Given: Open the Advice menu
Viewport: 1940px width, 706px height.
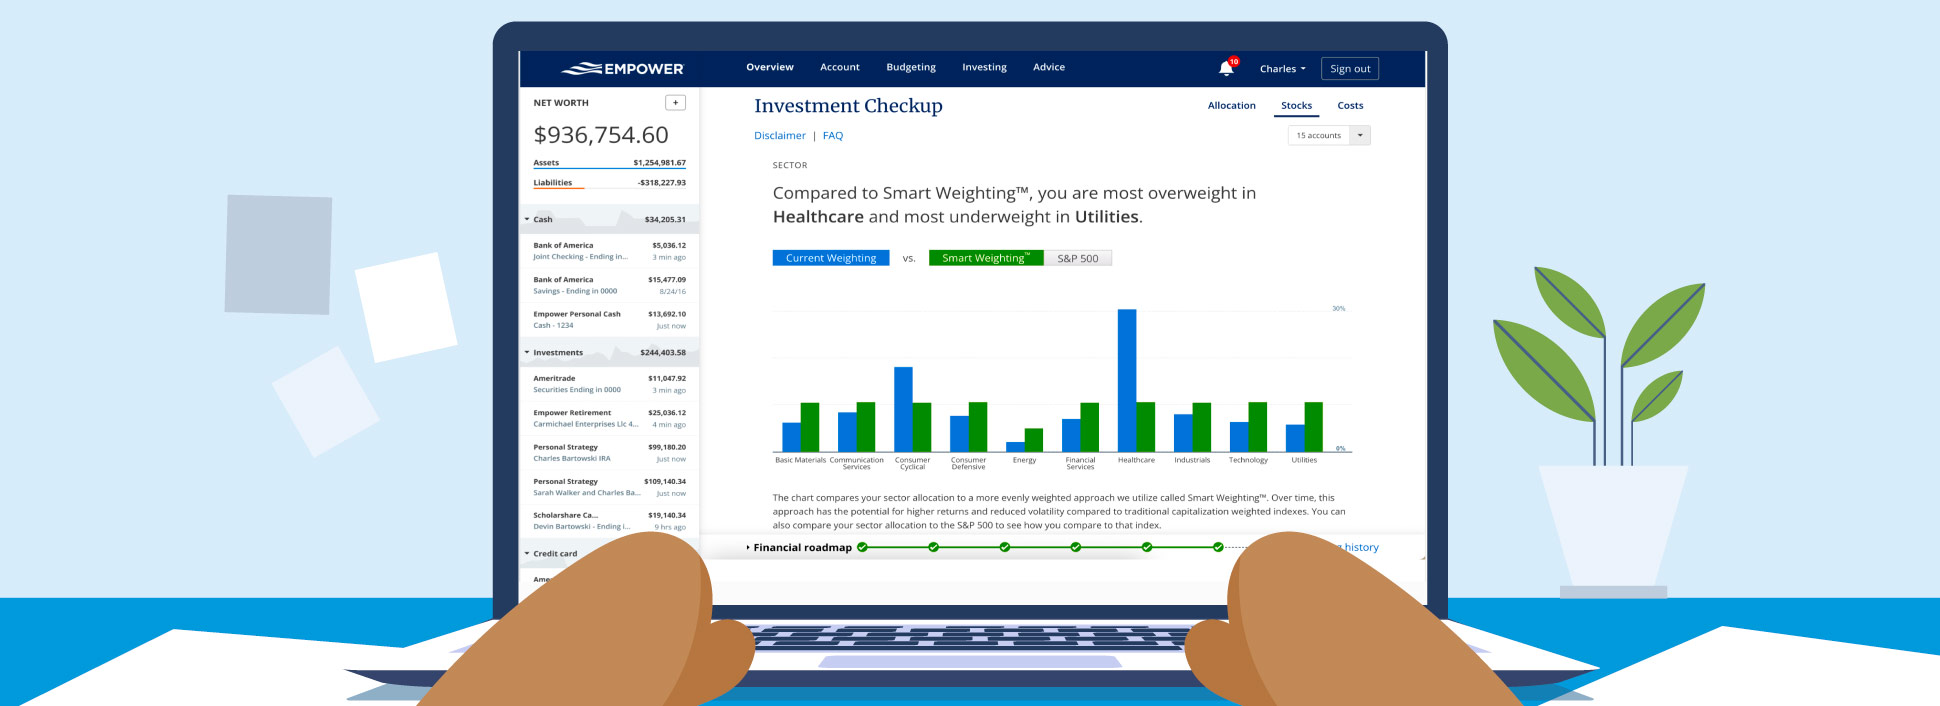Looking at the screenshot, I should [1049, 67].
